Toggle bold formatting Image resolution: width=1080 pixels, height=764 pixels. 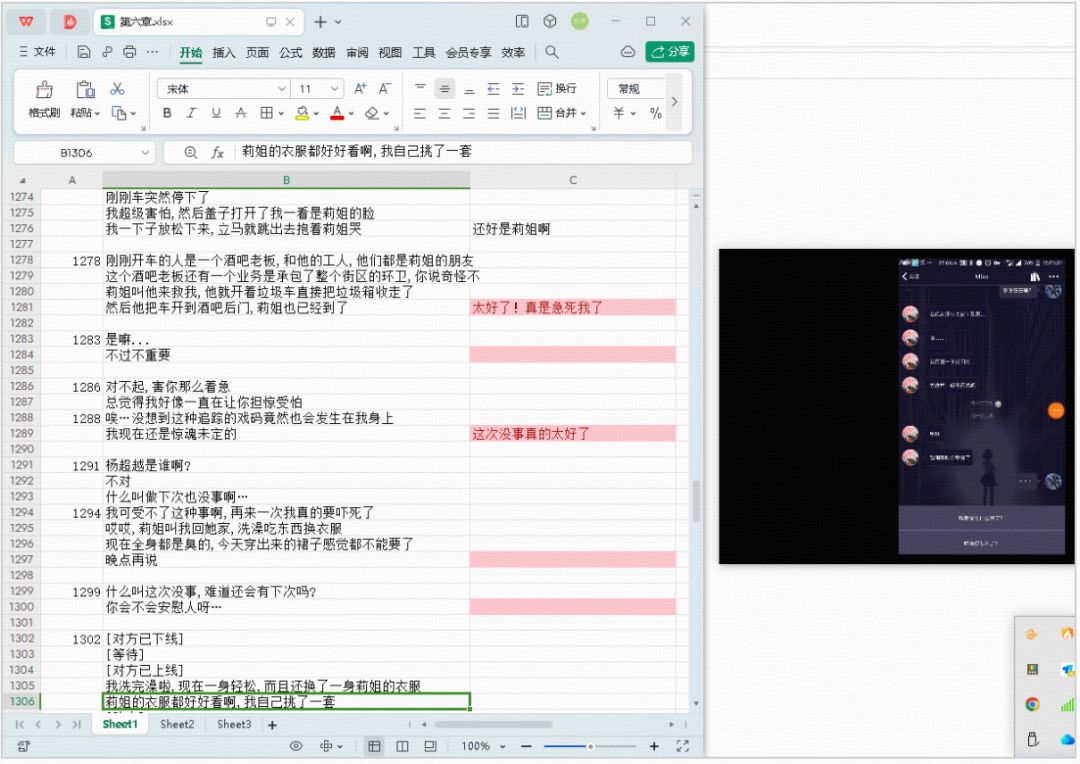[x=167, y=113]
